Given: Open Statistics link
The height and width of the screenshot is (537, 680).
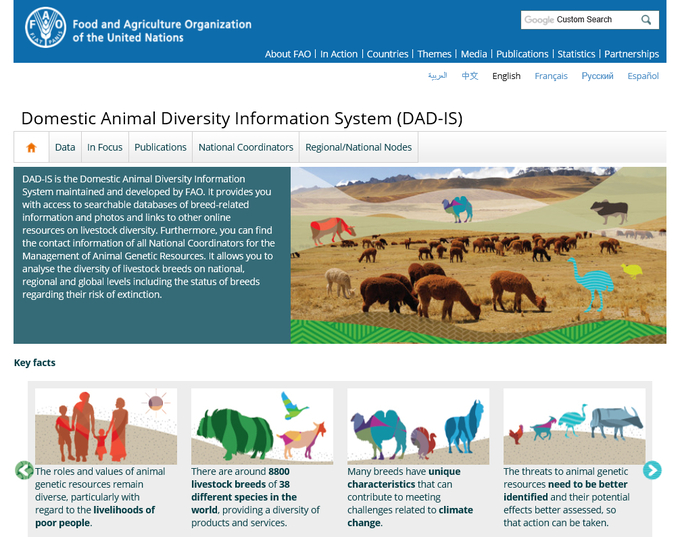Looking at the screenshot, I should pyautogui.click(x=576, y=54).
